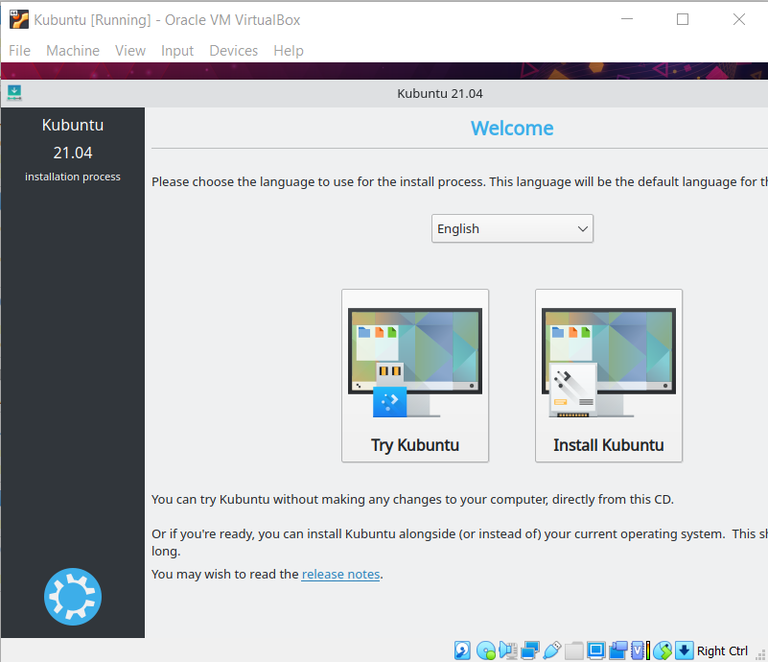The image size is (768, 662).
Task: Maximize the VirtualBox window
Action: tap(682, 19)
